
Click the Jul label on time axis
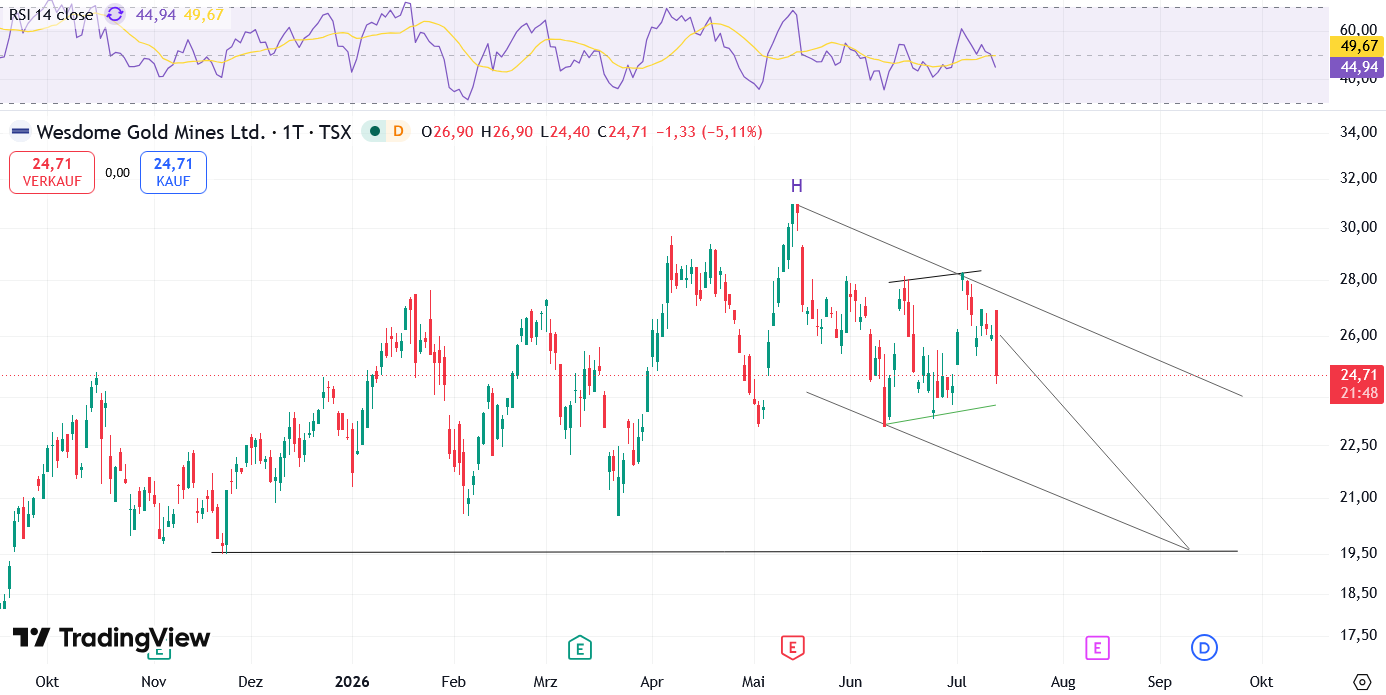pyautogui.click(x=958, y=682)
